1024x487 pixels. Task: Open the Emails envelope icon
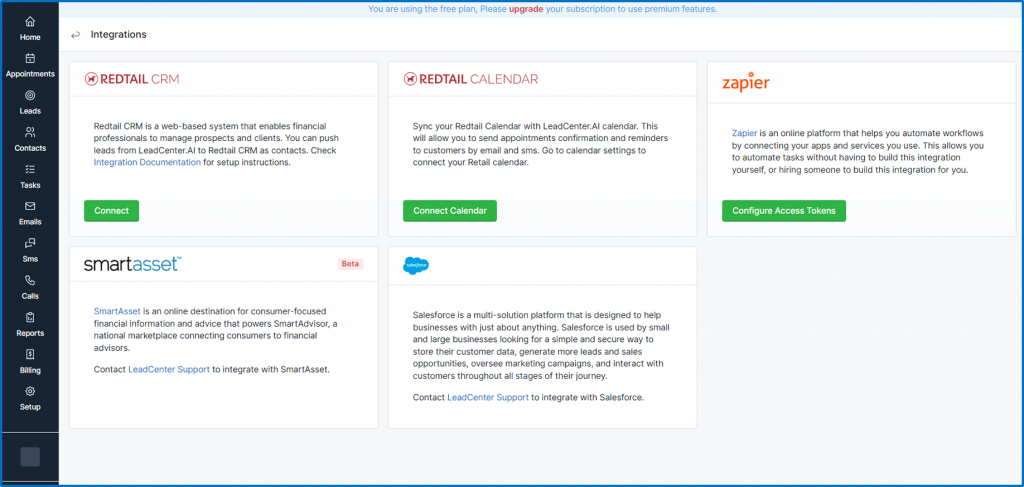pos(30,206)
